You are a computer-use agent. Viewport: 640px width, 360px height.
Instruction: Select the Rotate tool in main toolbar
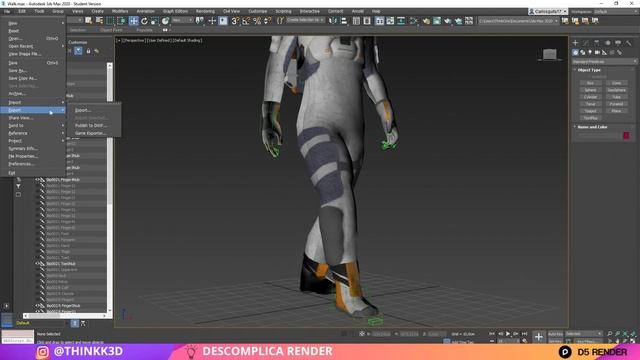tap(144, 21)
